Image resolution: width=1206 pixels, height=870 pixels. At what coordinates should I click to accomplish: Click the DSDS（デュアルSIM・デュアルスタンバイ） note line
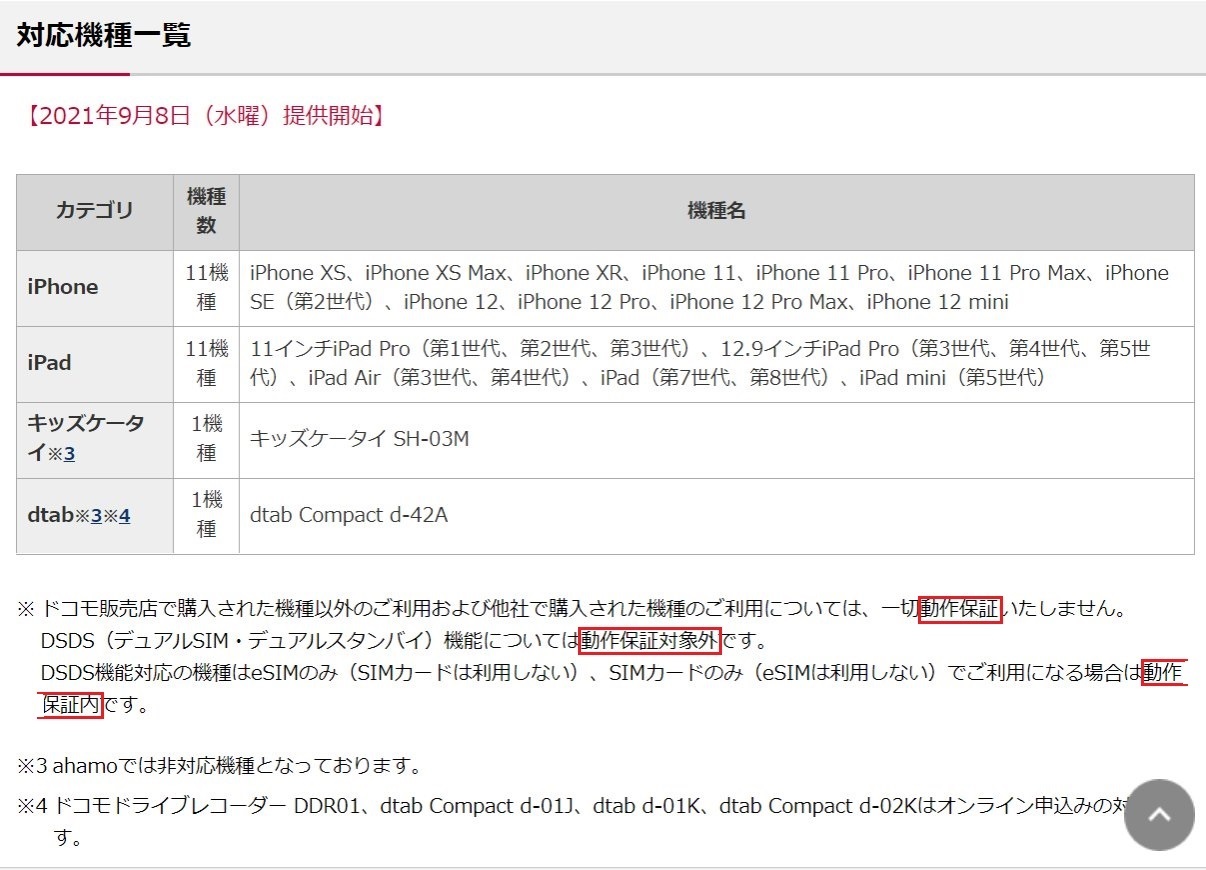pos(404,640)
